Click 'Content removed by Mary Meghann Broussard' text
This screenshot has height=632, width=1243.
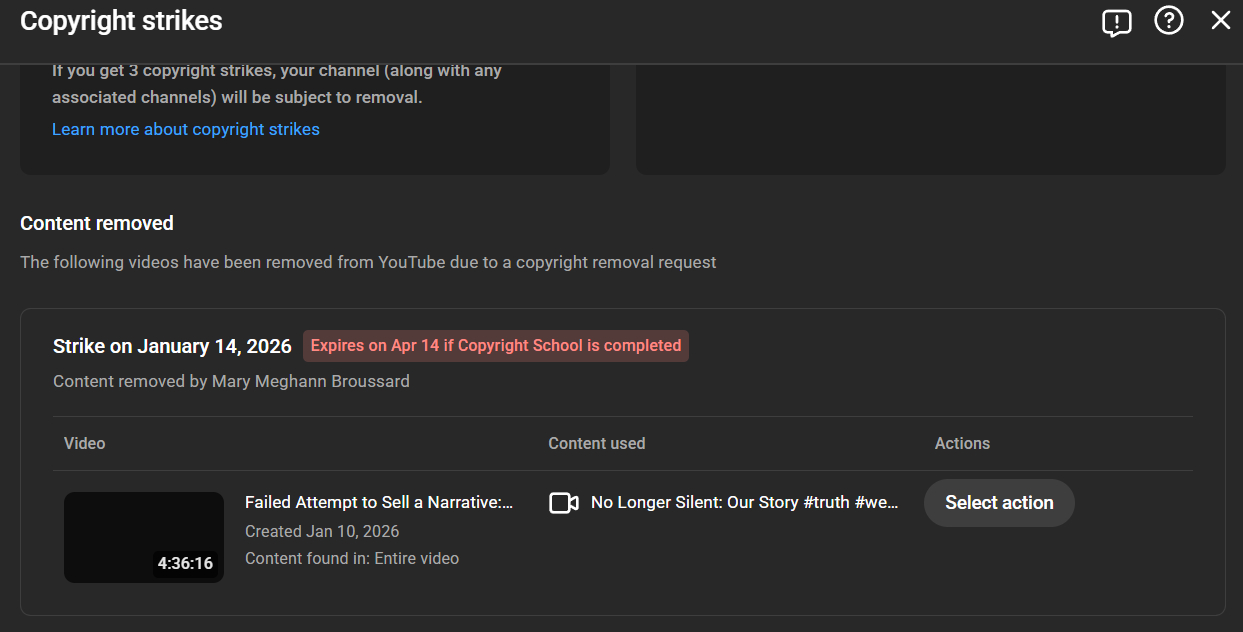tap(231, 381)
